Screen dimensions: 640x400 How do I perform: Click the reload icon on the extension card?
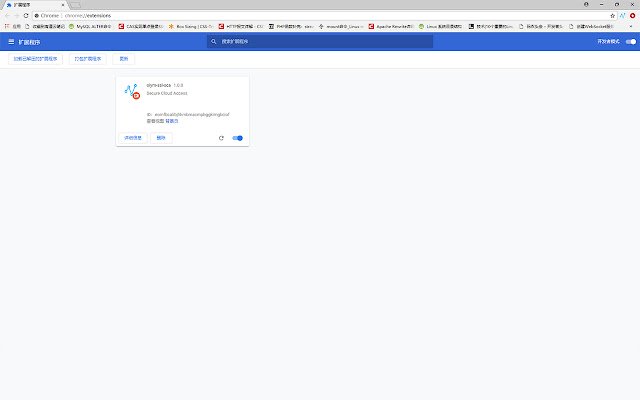tap(221, 138)
